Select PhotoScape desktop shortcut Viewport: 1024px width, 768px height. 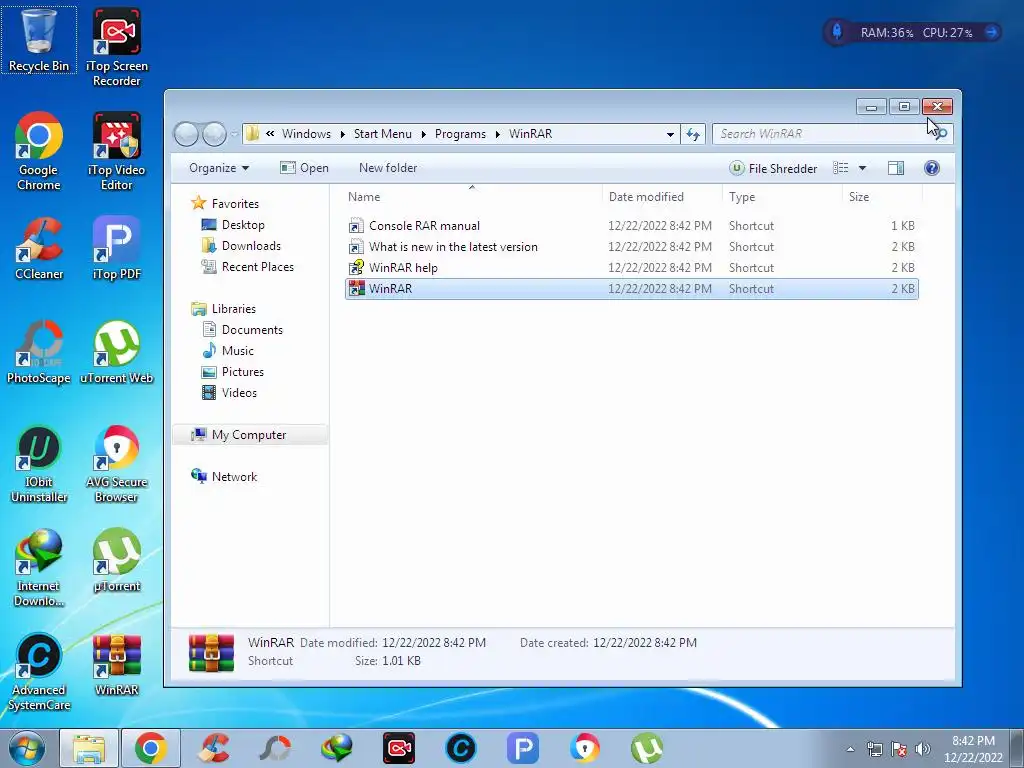[39, 353]
